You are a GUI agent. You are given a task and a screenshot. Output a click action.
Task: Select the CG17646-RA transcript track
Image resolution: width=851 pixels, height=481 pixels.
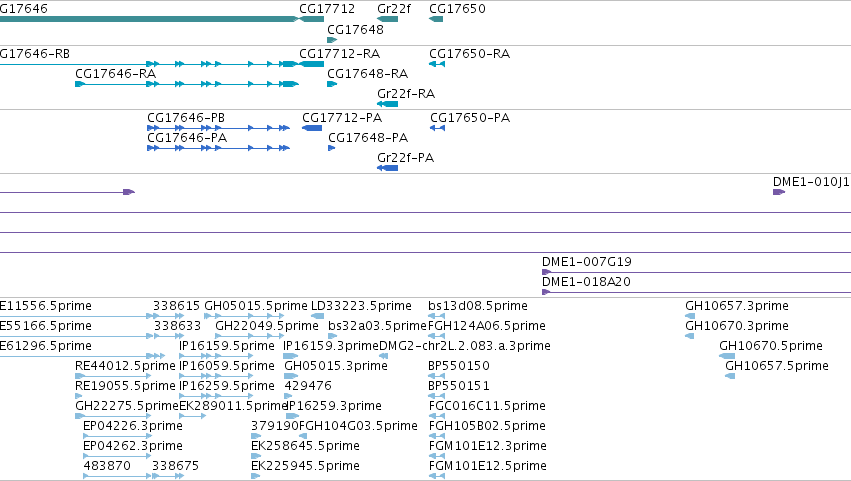click(187, 84)
